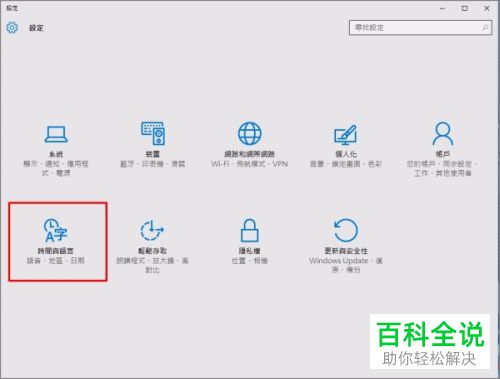Close the Settings window
This screenshot has width=500, height=379.
(x=487, y=9)
